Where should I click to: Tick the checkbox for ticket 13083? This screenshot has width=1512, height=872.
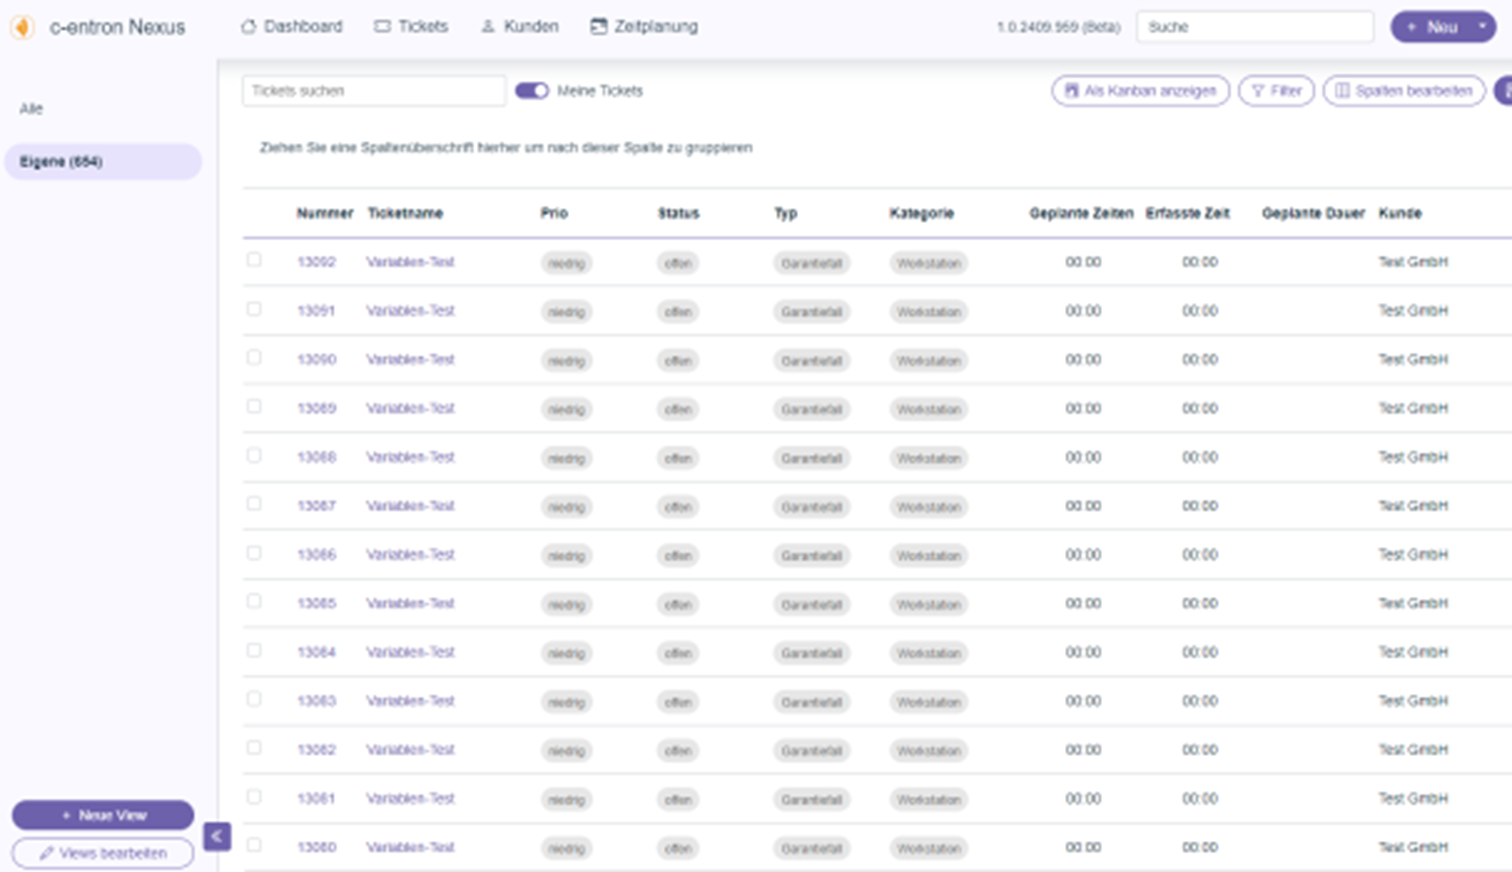[x=254, y=699]
